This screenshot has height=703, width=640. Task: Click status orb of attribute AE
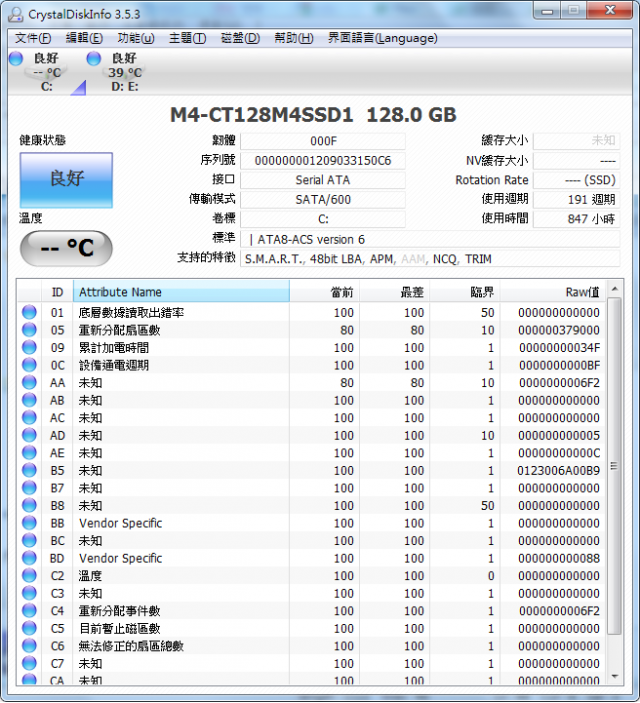click(29, 452)
